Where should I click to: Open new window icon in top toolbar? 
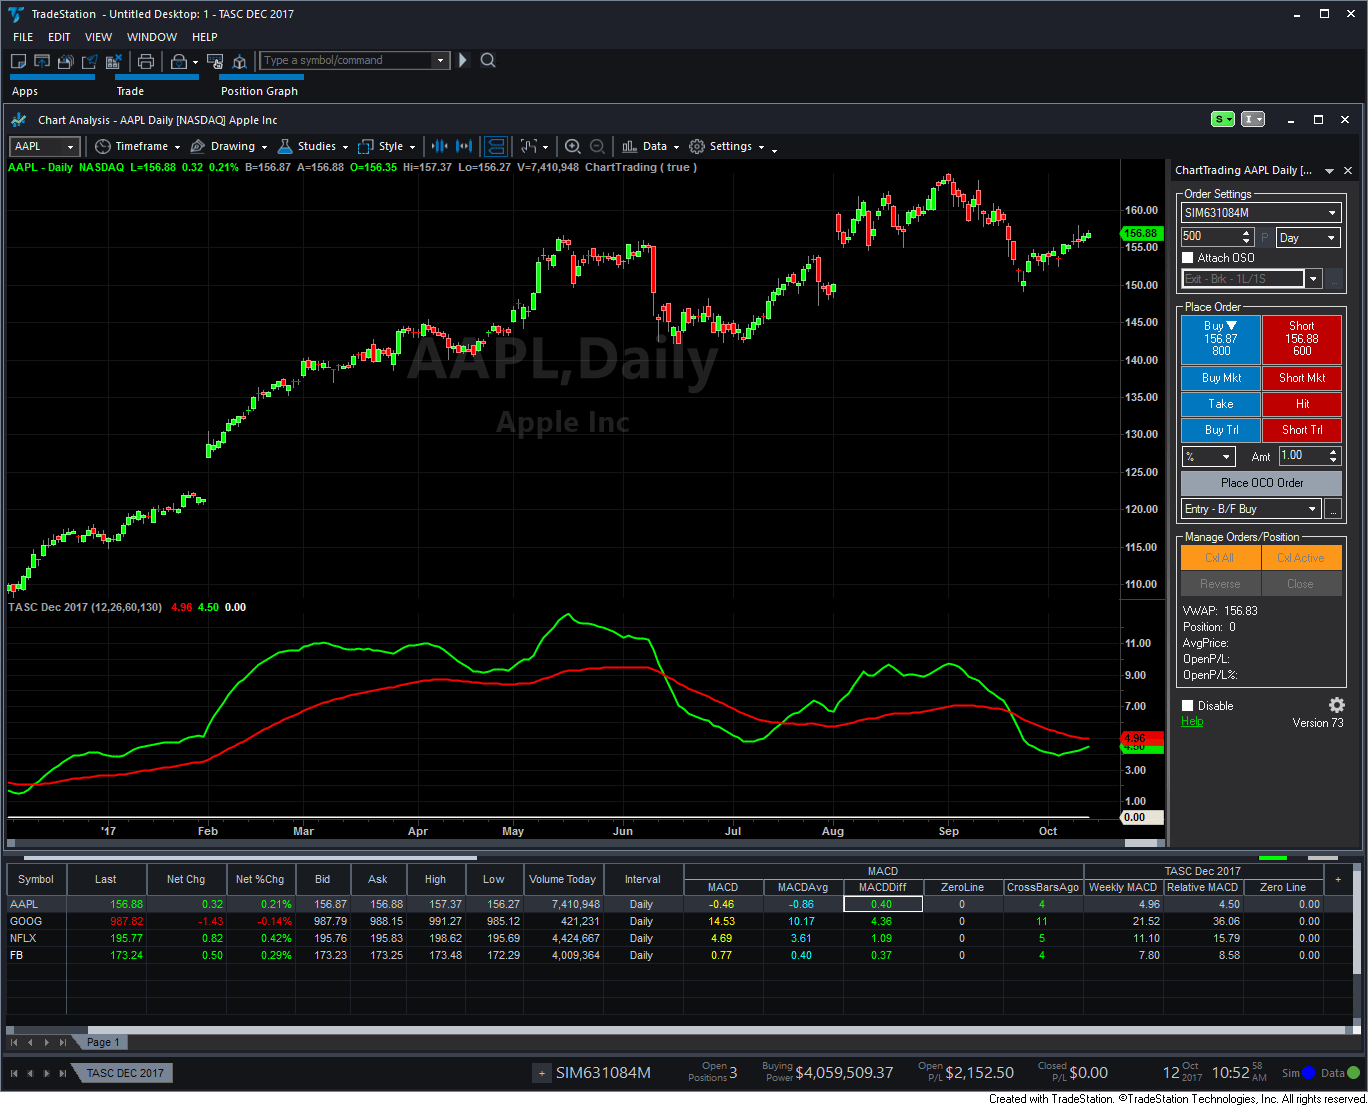[18, 61]
